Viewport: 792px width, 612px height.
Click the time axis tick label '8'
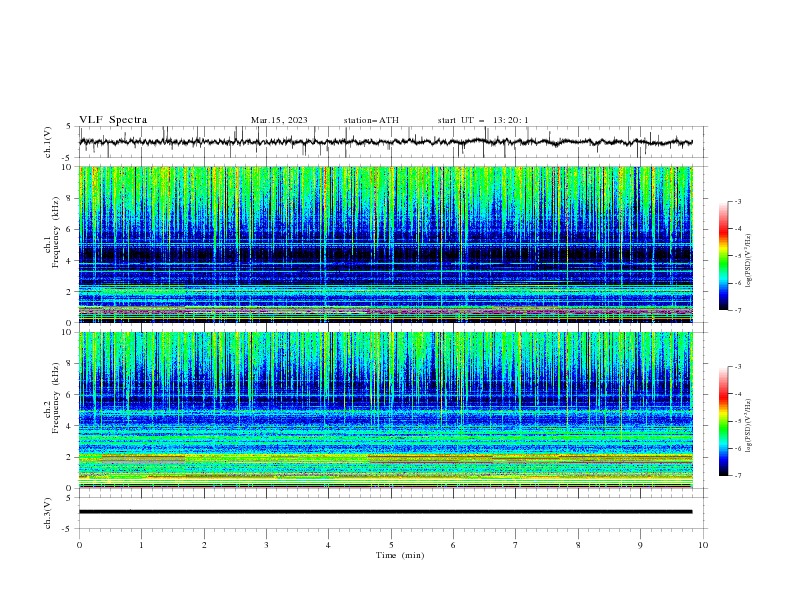pyautogui.click(x=578, y=545)
